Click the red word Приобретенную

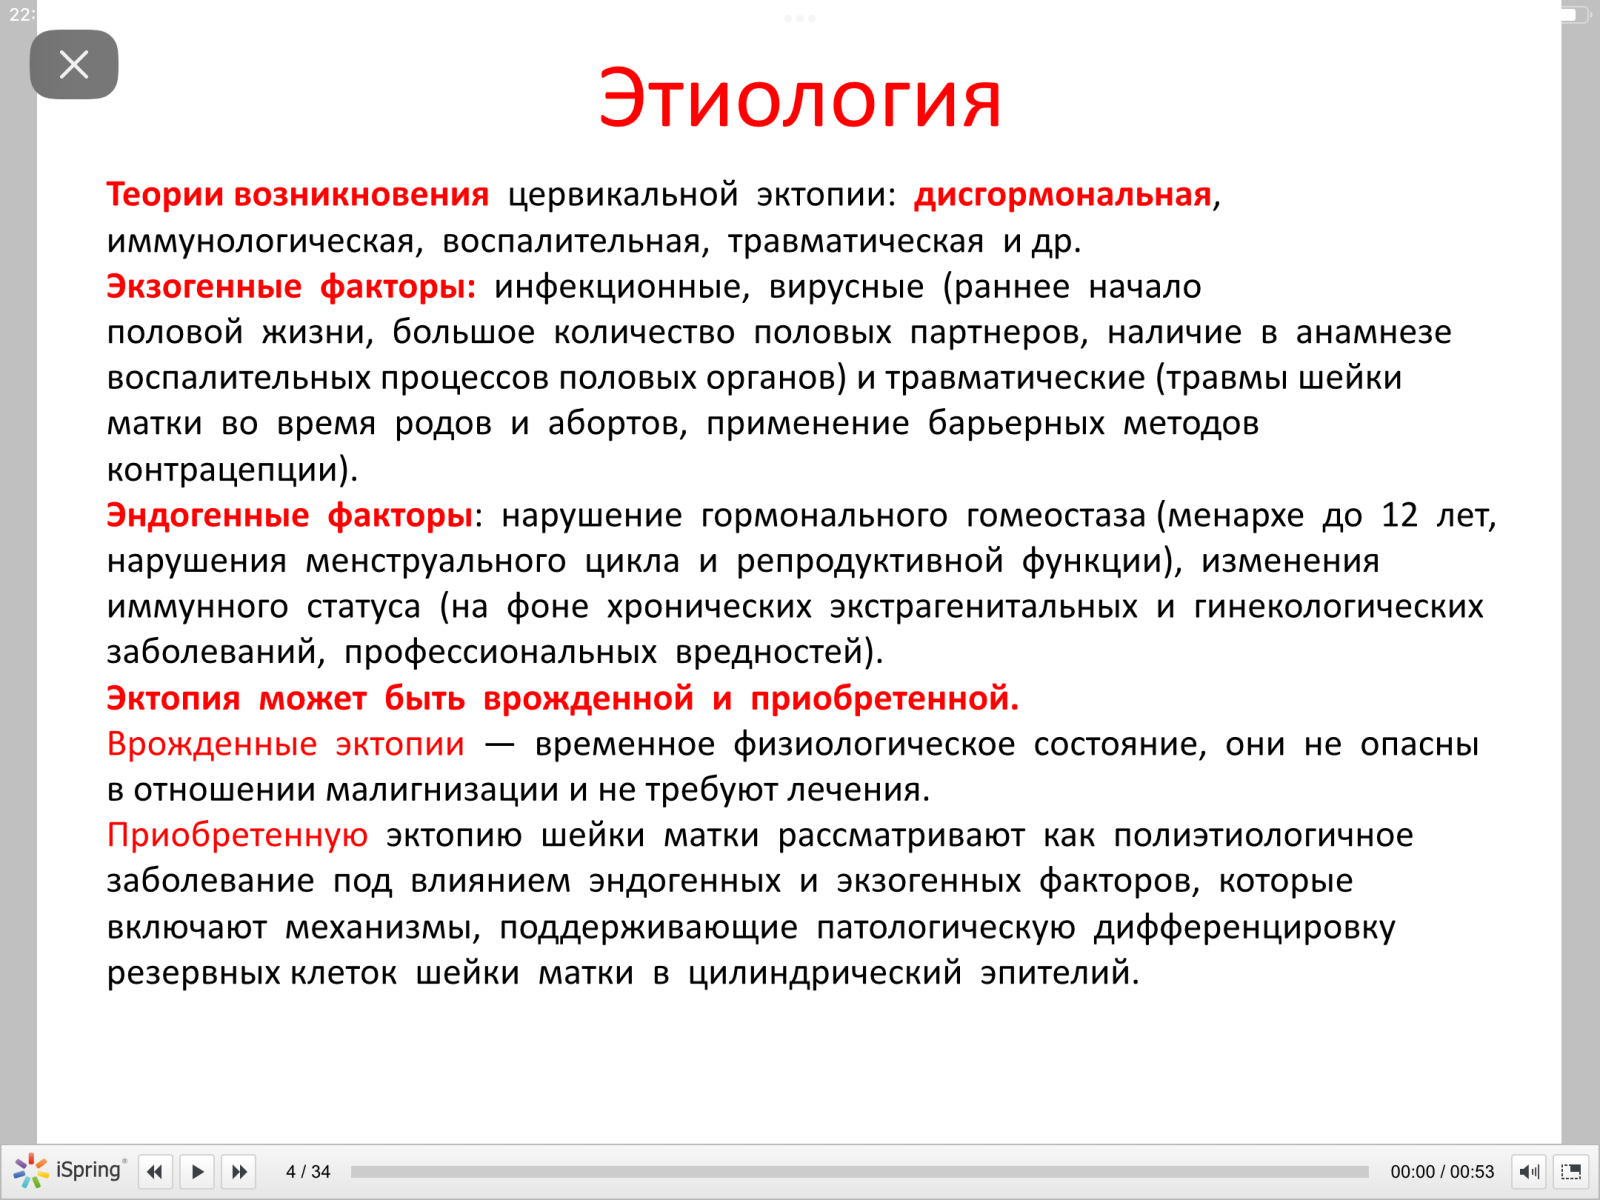238,835
